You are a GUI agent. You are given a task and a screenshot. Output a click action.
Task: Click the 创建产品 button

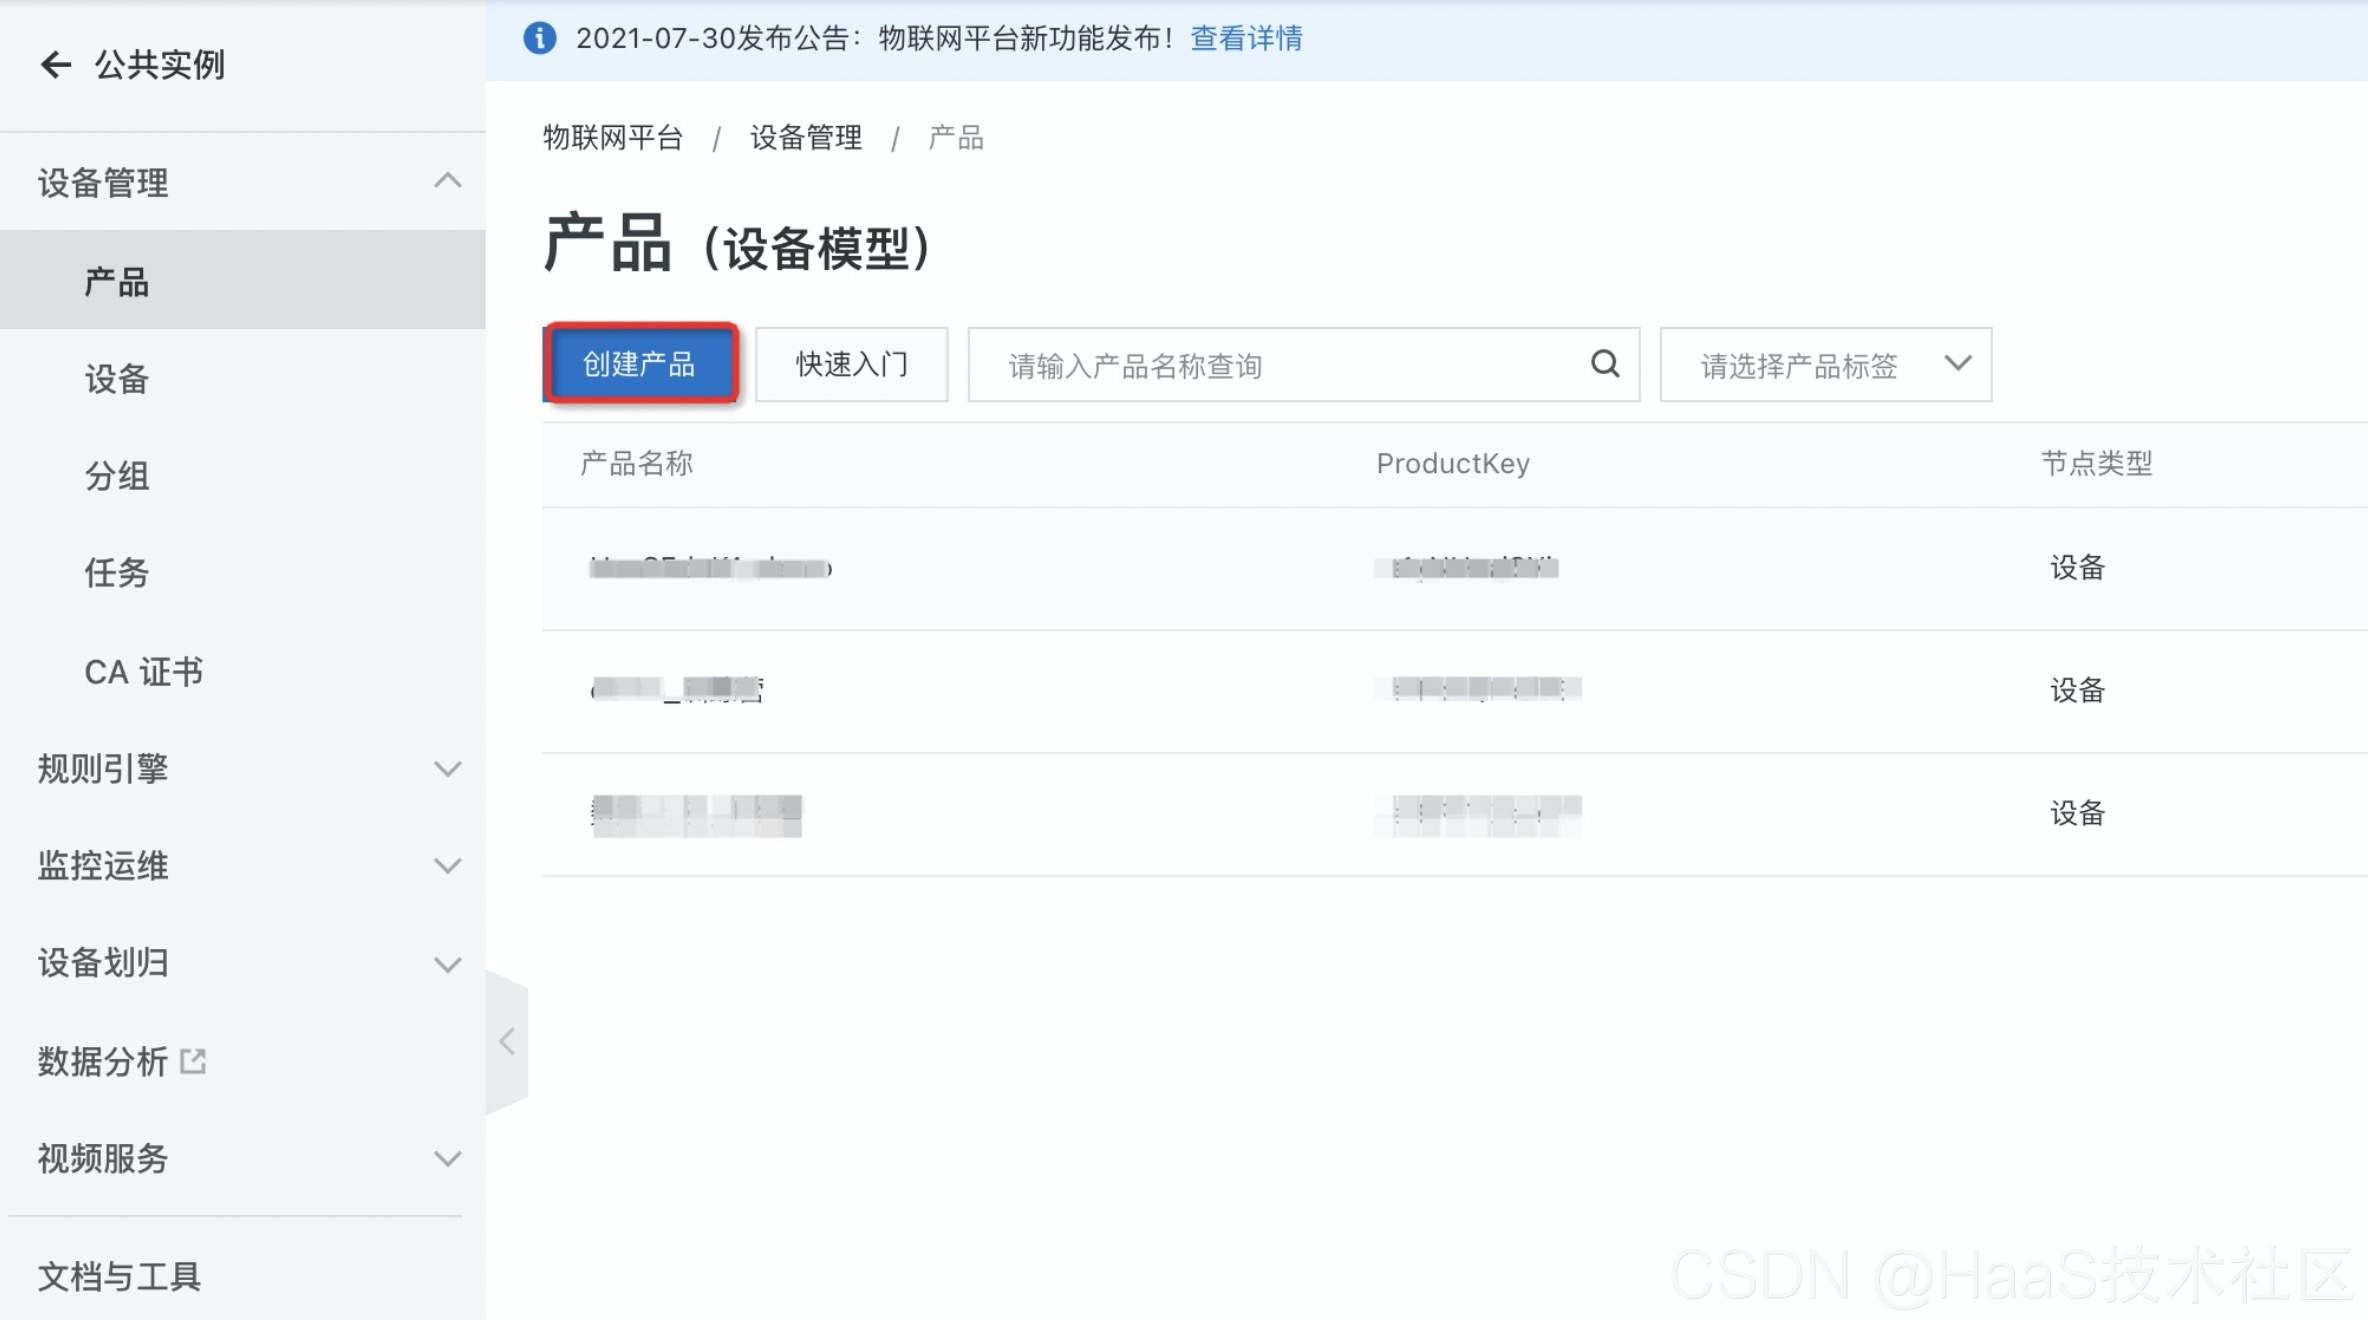click(x=640, y=364)
